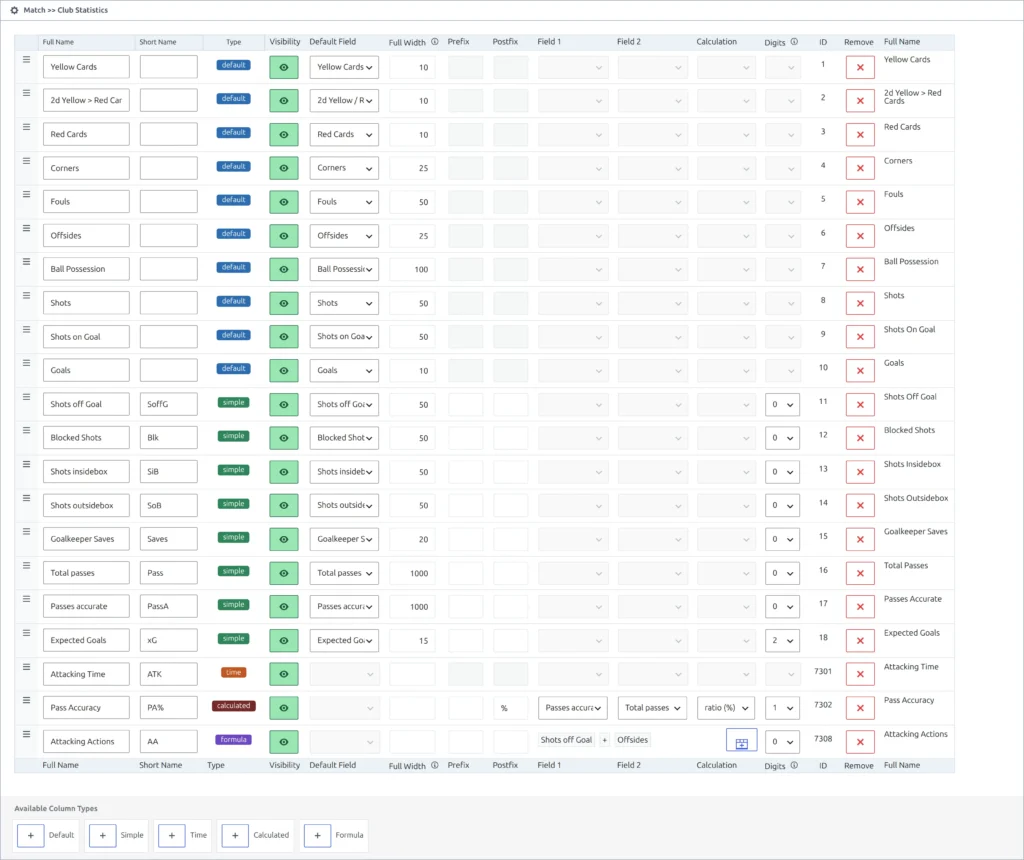Open formula editor for Attacking Actions

(741, 741)
